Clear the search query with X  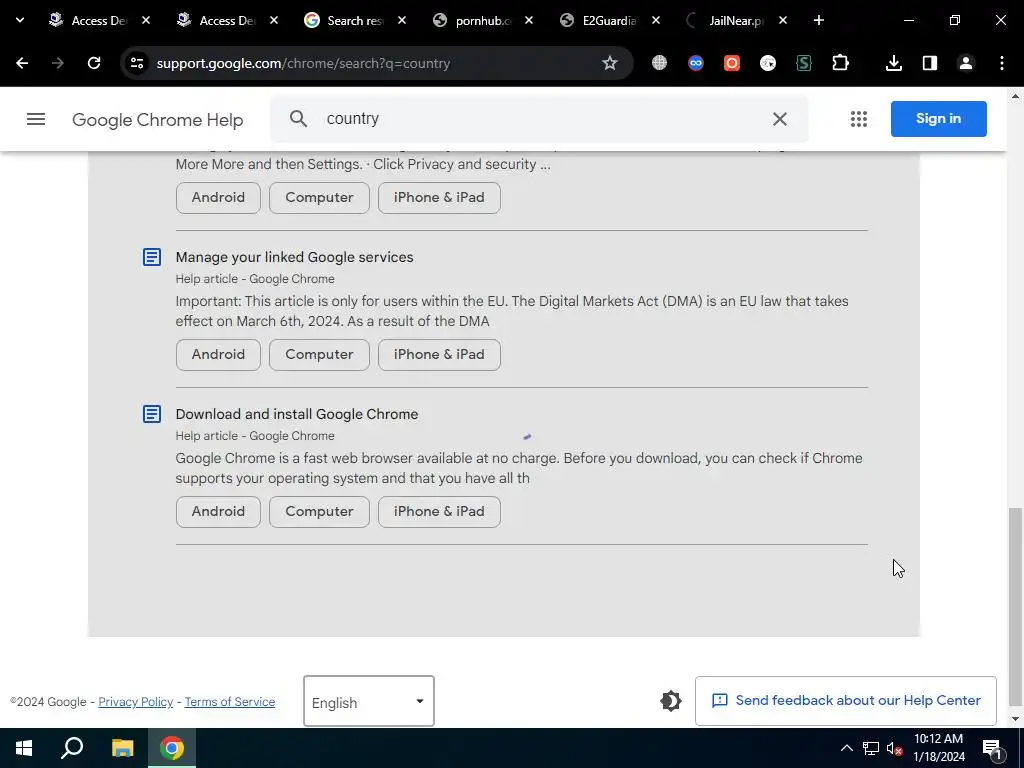pyautogui.click(x=780, y=119)
